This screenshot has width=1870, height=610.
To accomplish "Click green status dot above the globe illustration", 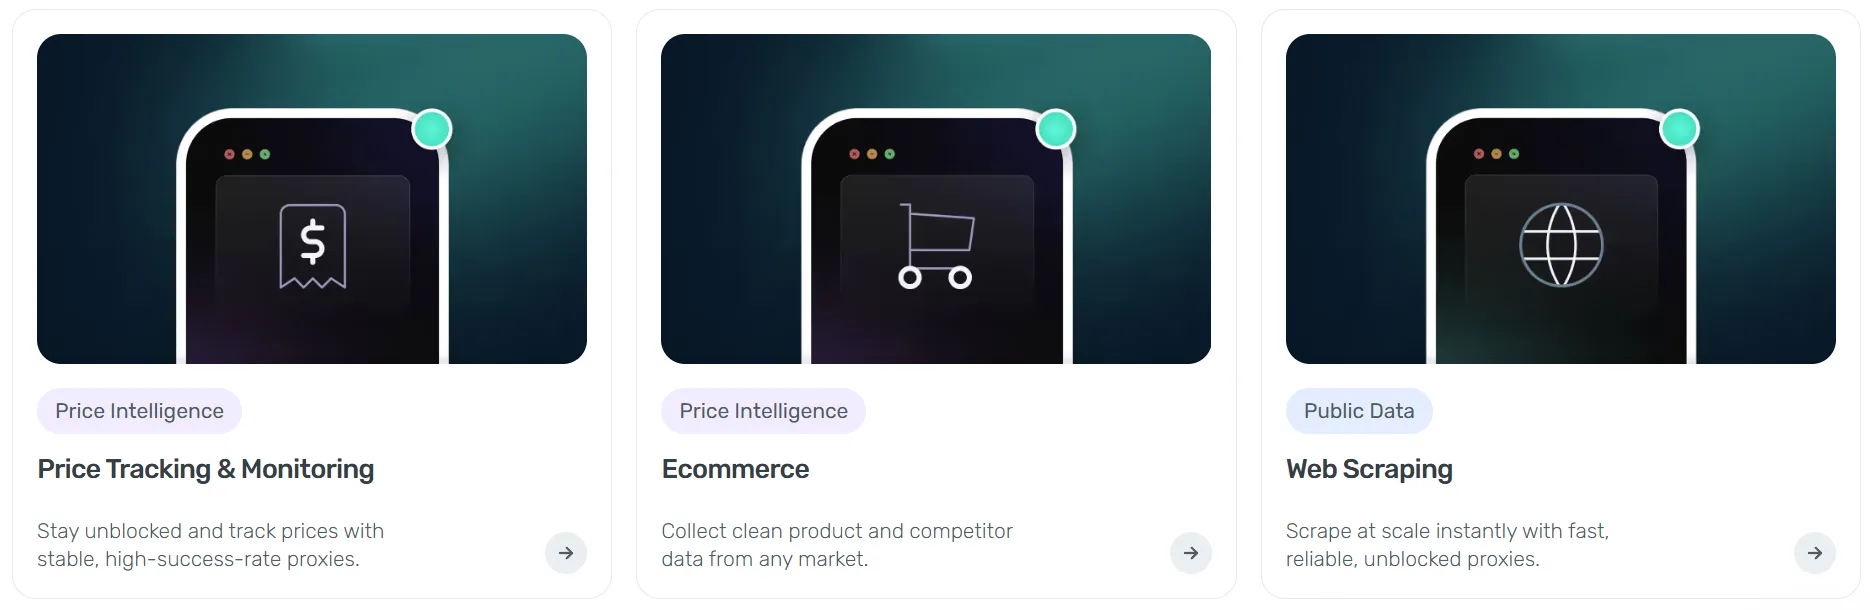I will coord(1680,129).
